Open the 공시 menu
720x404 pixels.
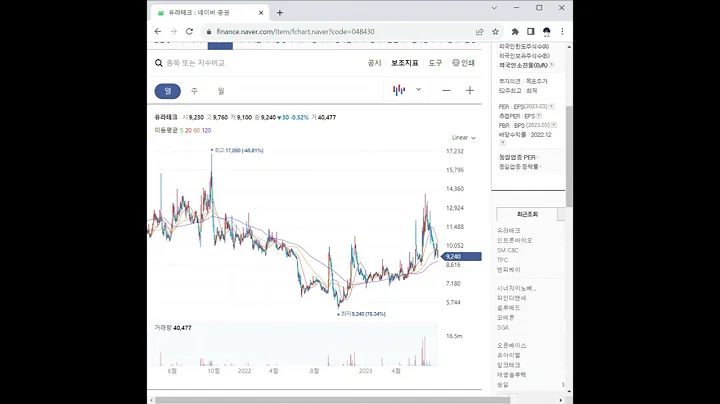[x=374, y=63]
